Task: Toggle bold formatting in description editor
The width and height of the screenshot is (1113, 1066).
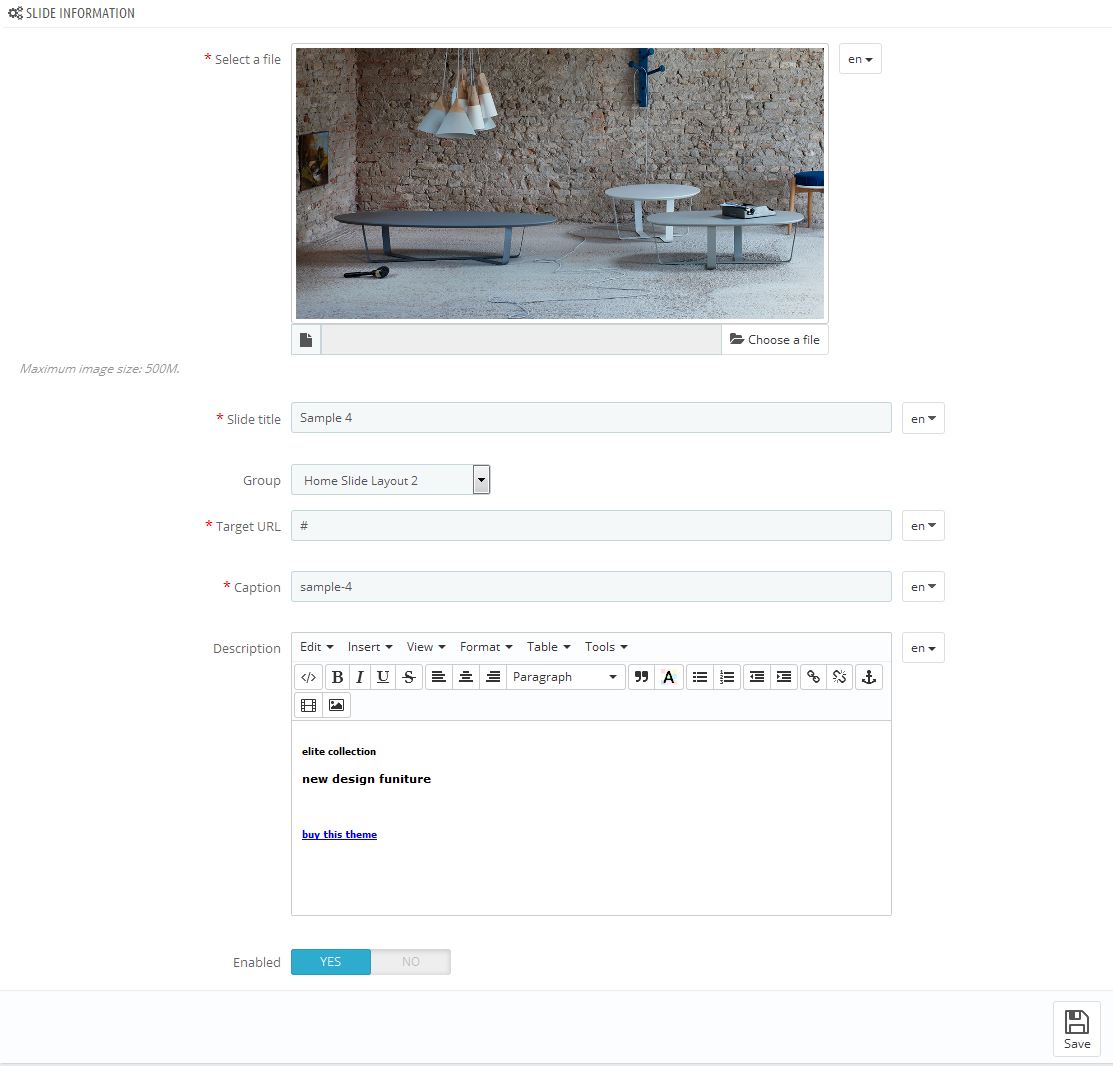Action: pos(337,677)
